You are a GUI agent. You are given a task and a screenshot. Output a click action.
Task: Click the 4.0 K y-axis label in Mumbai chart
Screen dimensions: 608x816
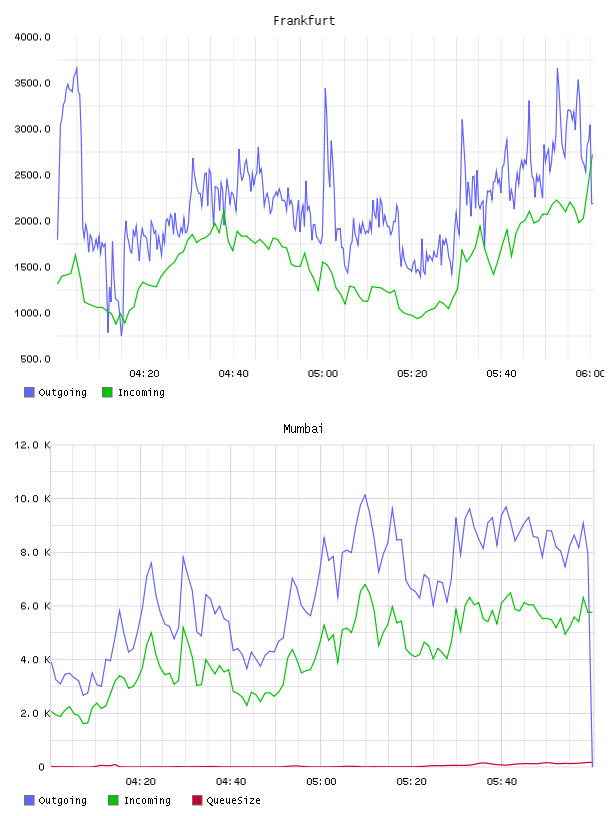point(35,659)
